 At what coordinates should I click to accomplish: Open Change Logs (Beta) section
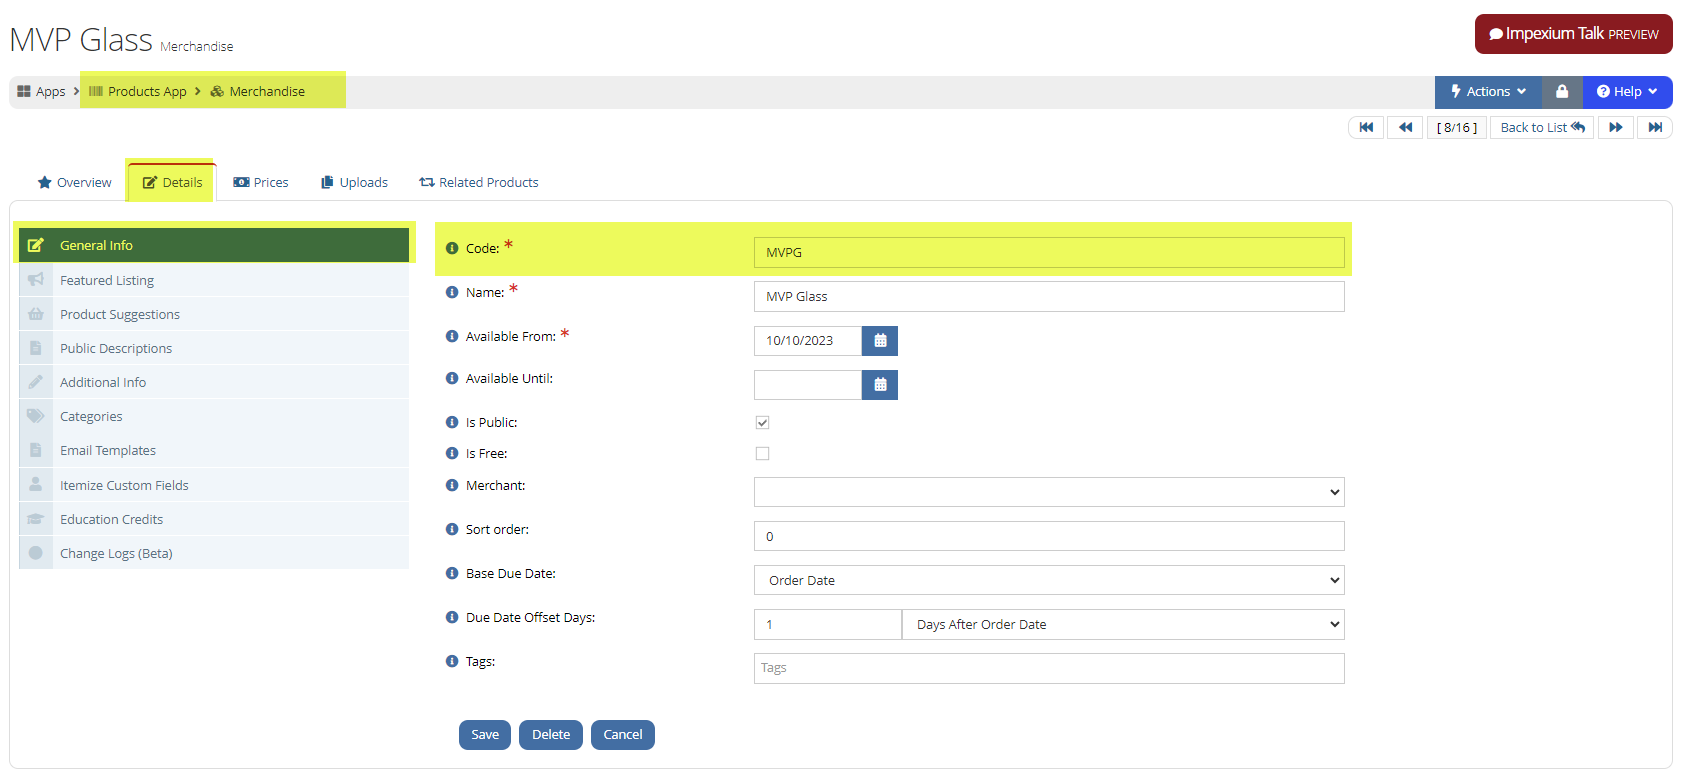[x=214, y=553]
